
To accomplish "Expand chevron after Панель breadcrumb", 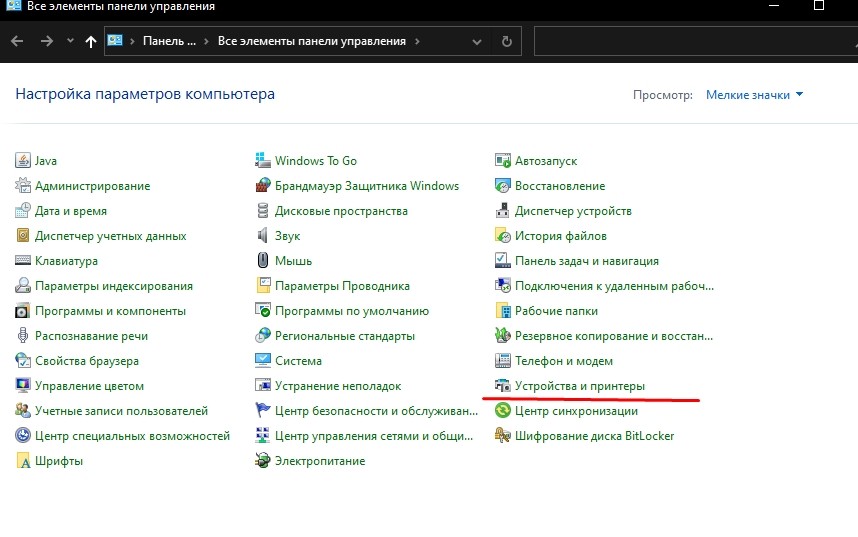I will coord(206,41).
